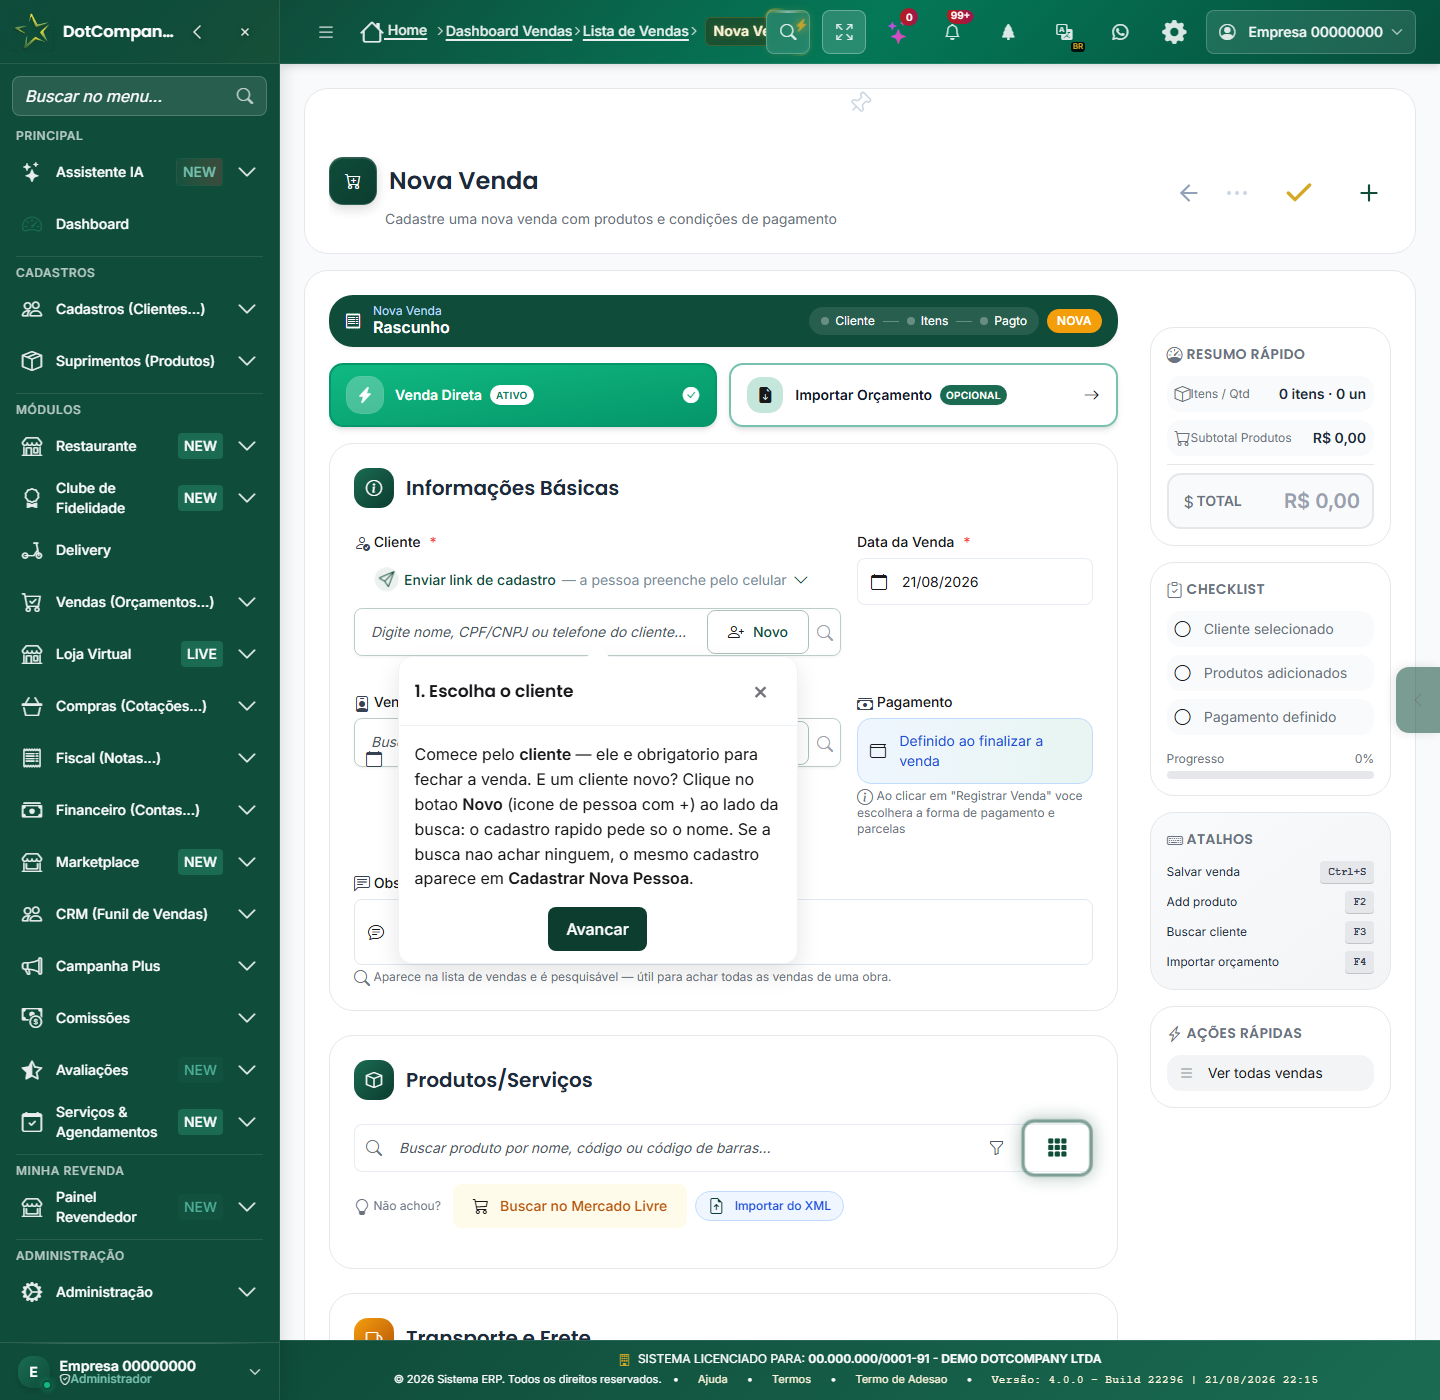Click the yellow checkmark save icon
Screen dimensions: 1440x1400
point(1298,192)
